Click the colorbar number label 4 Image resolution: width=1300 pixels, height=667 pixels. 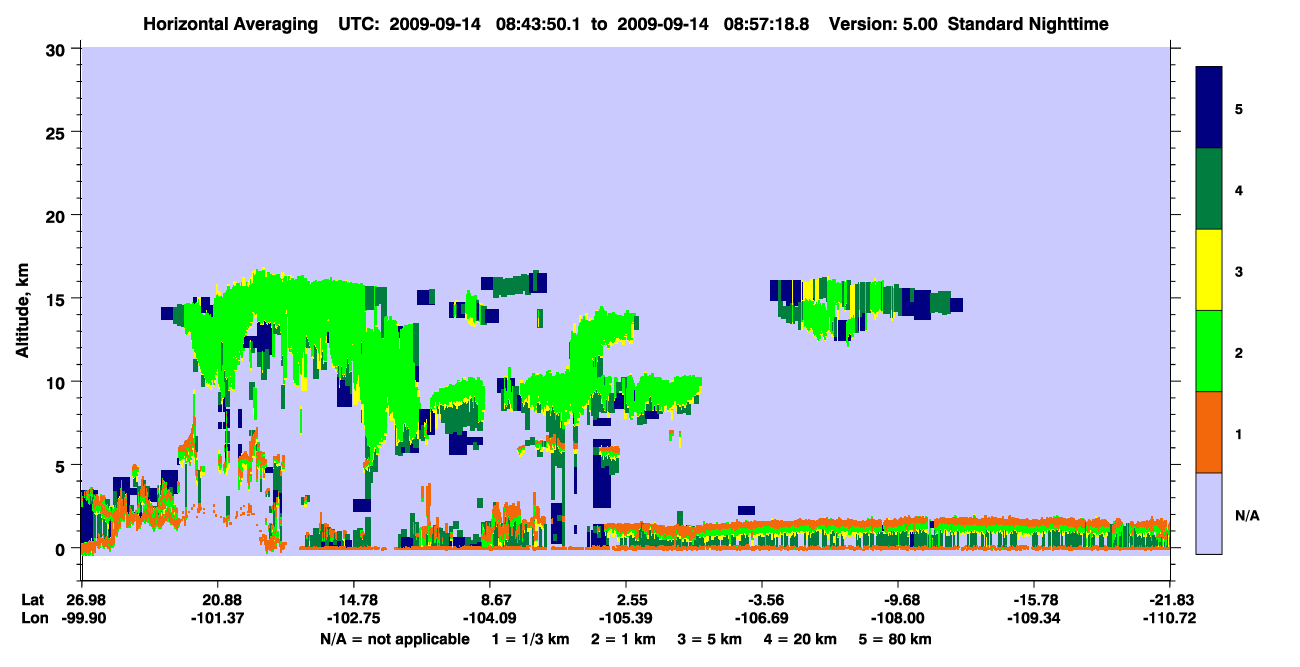[x=1239, y=189]
